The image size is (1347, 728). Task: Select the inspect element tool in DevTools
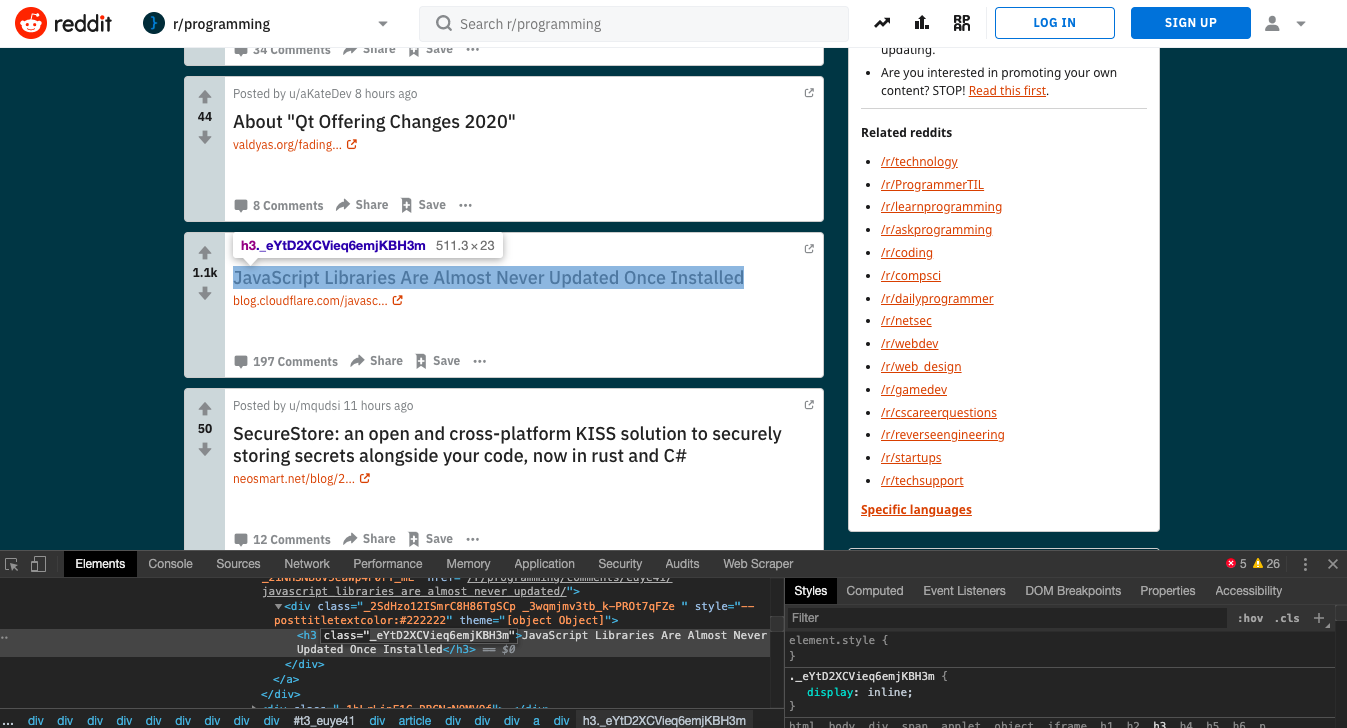(x=12, y=563)
